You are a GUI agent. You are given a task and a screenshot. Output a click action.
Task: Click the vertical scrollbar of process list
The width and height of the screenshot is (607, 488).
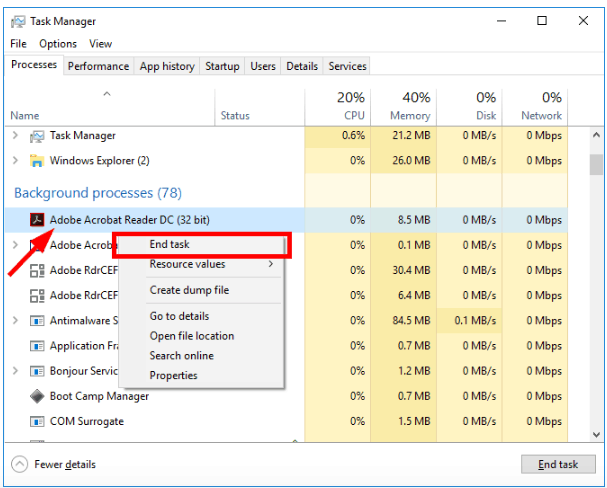coord(596,164)
